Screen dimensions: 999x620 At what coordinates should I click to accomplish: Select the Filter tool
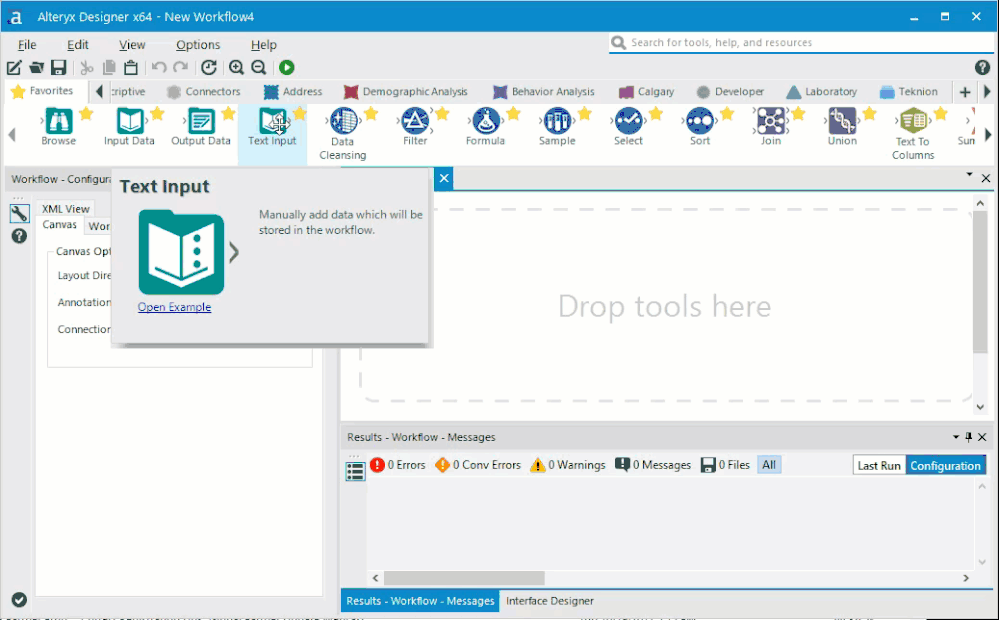pos(415,121)
